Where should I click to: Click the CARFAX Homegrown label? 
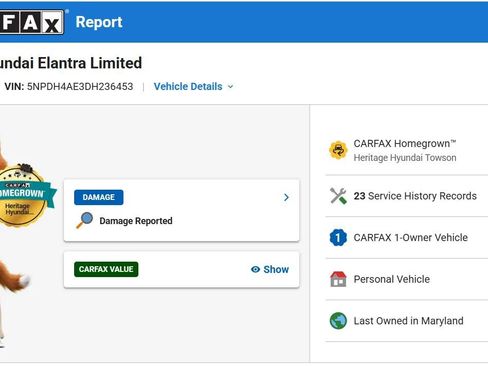(405, 144)
